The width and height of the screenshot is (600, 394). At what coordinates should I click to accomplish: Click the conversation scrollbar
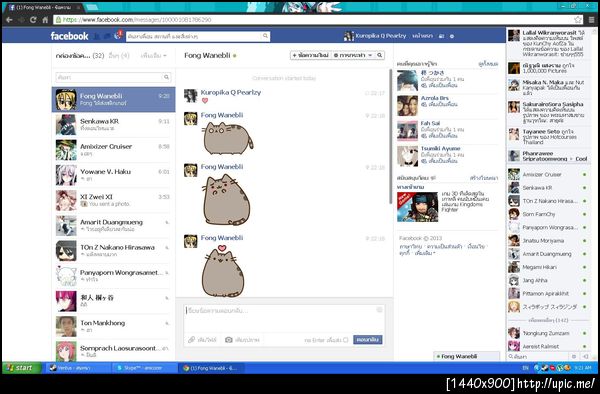pos(390,136)
